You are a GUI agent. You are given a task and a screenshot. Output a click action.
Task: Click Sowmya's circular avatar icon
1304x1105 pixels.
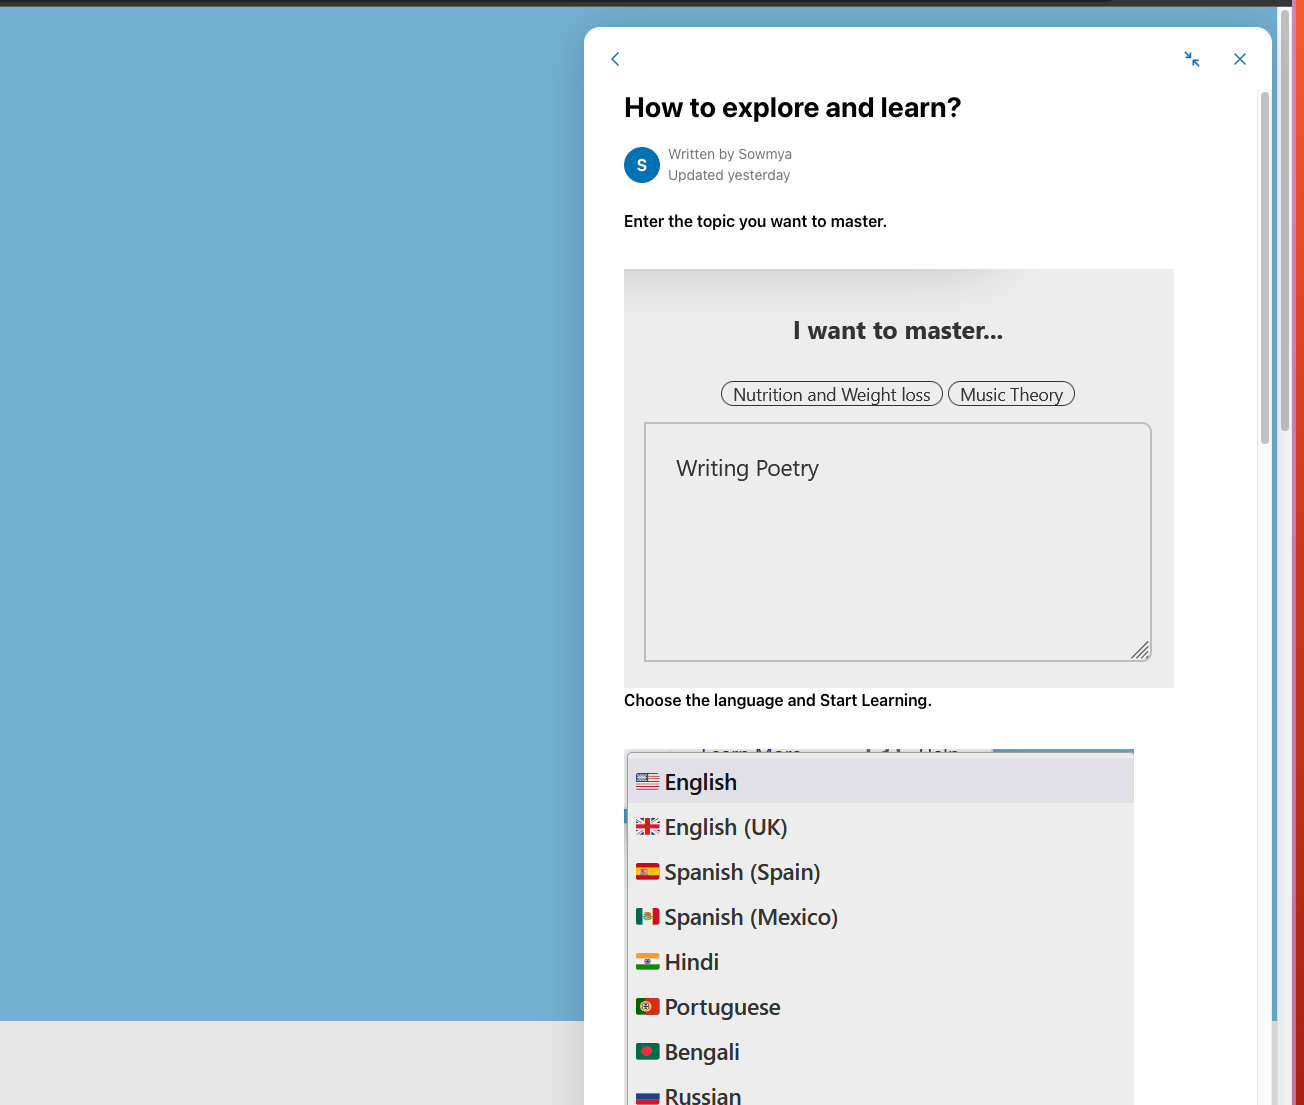641,164
